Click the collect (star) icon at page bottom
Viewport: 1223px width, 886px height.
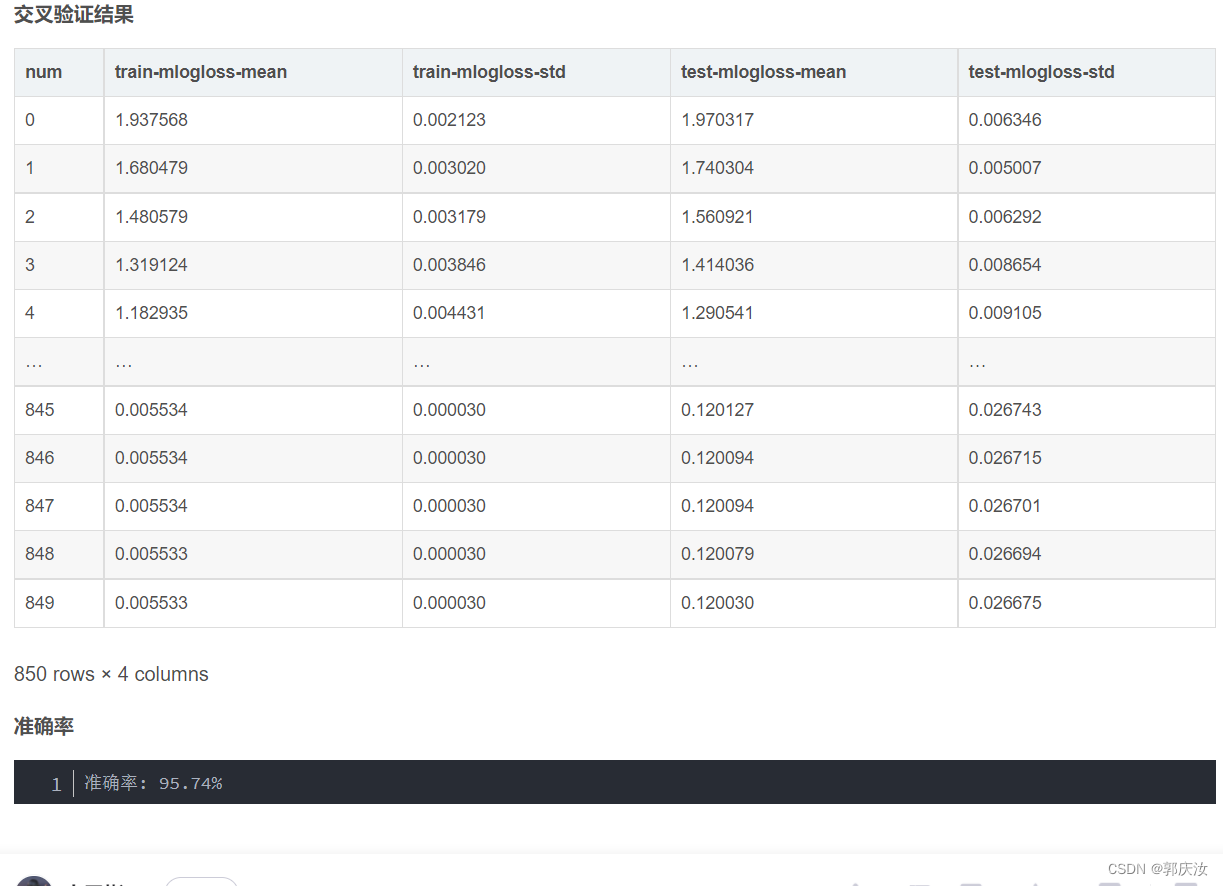click(x=970, y=884)
